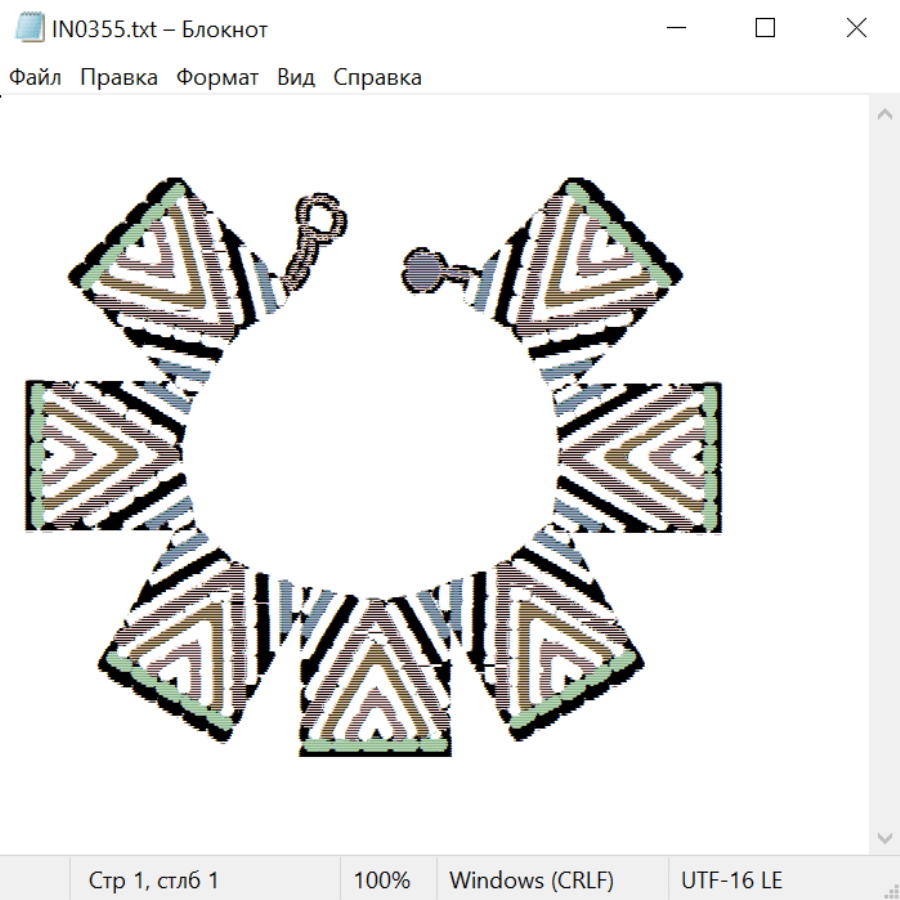This screenshot has height=900, width=900.
Task: Click the round bead clasp on the bracelet
Action: coord(424,269)
